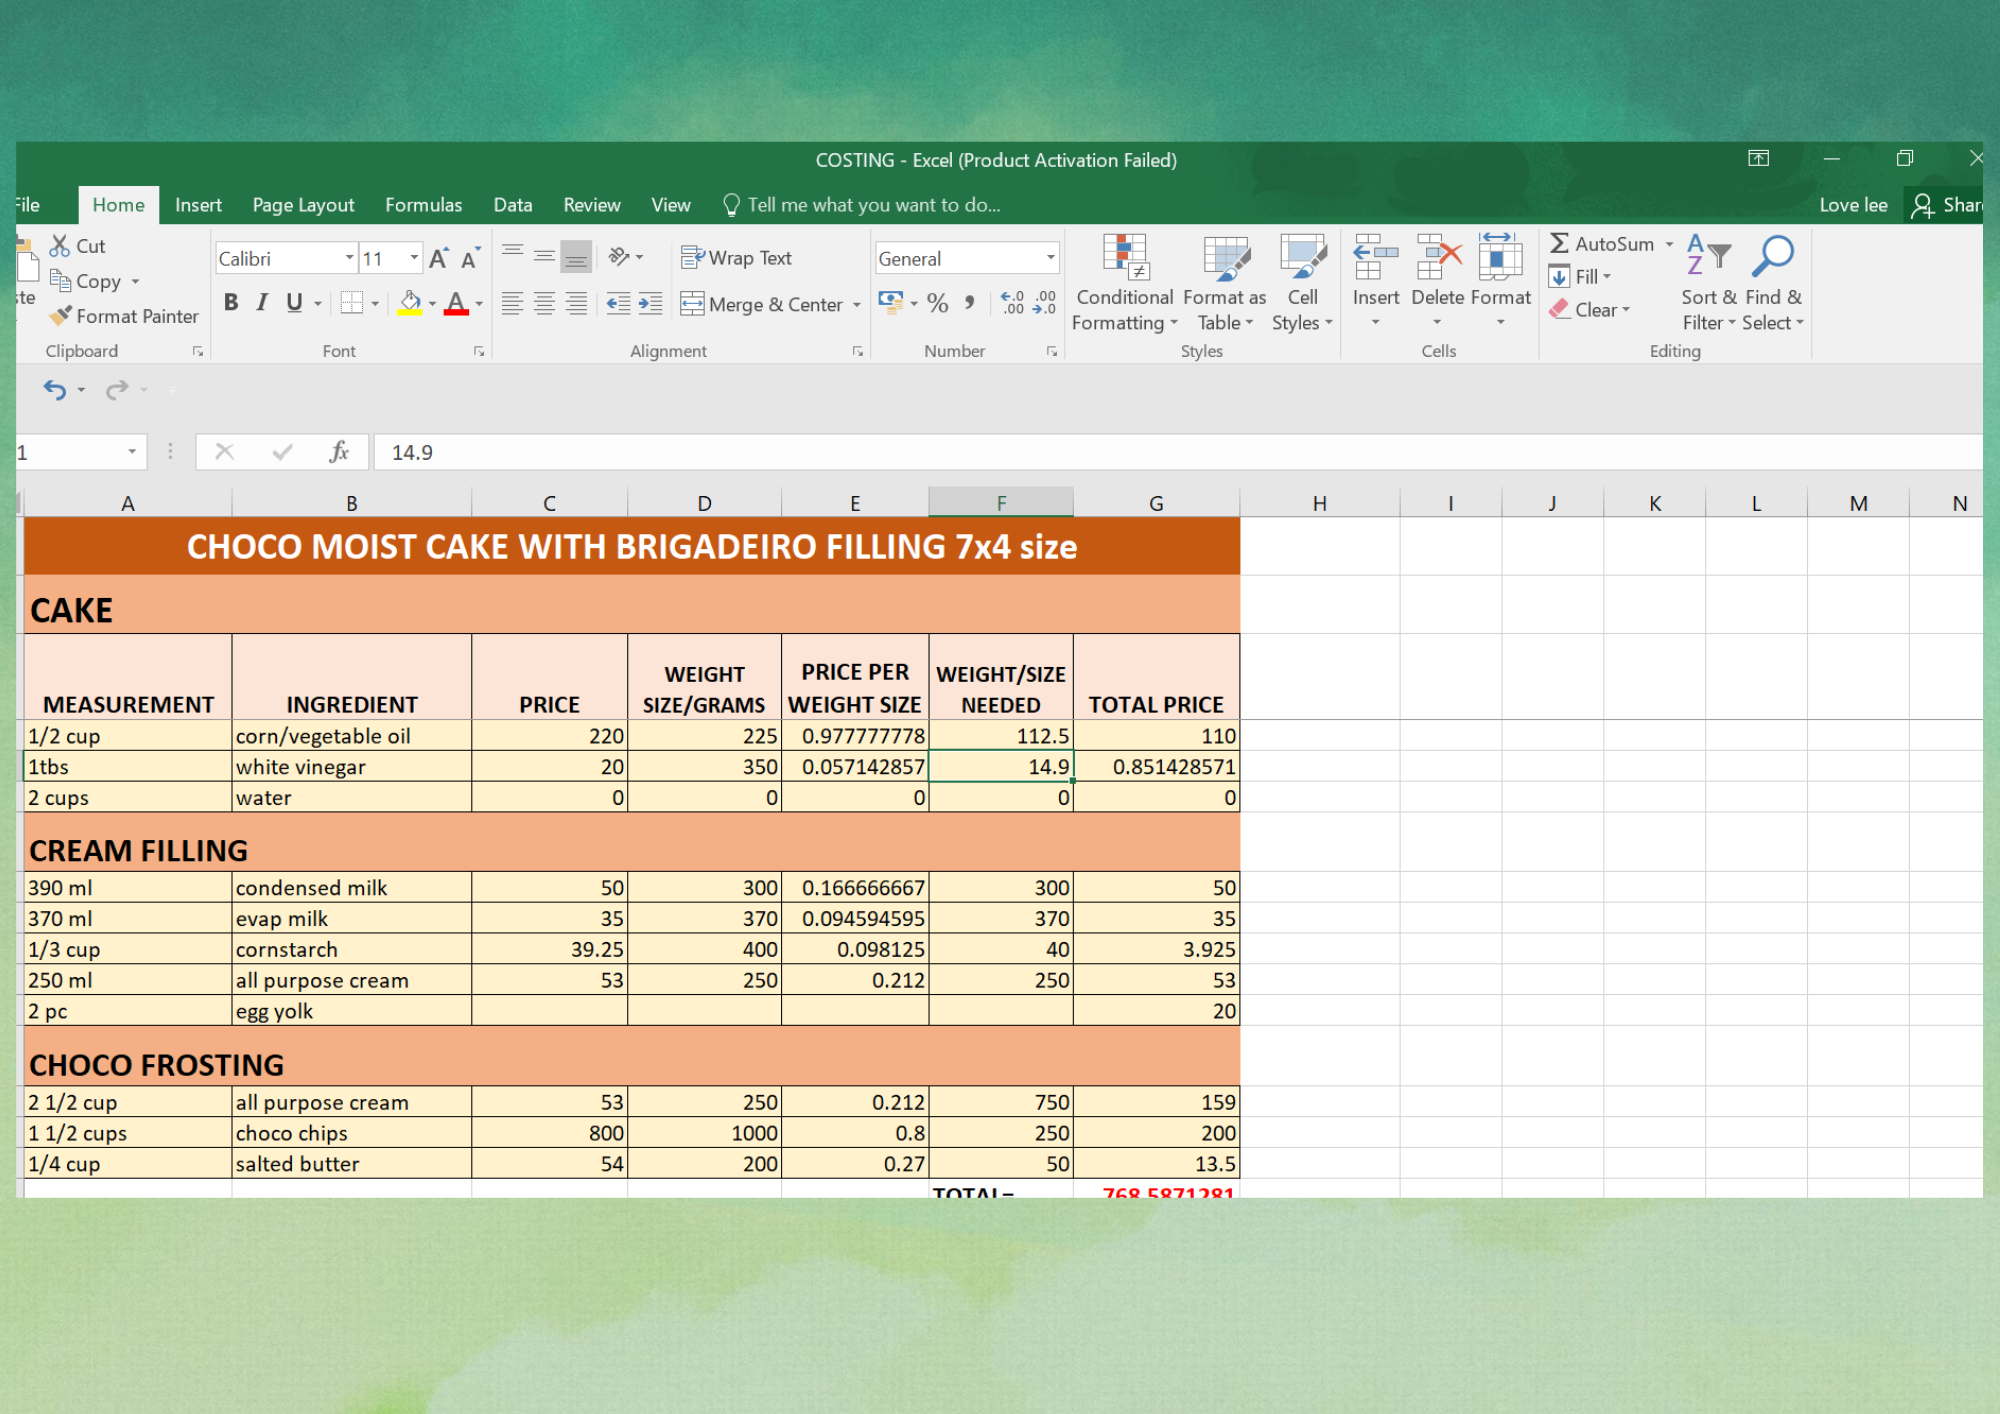The width and height of the screenshot is (2000, 1414).
Task: Click the Increase Font Size icon
Action: 438,259
